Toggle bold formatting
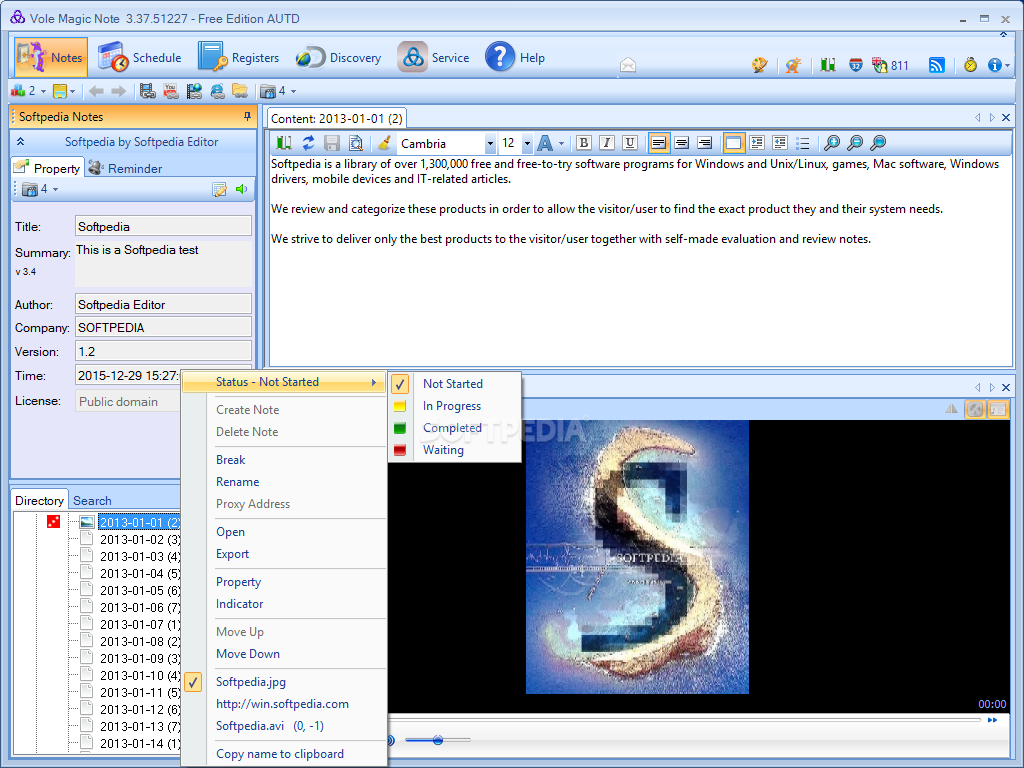The image size is (1024, 768). click(x=584, y=142)
